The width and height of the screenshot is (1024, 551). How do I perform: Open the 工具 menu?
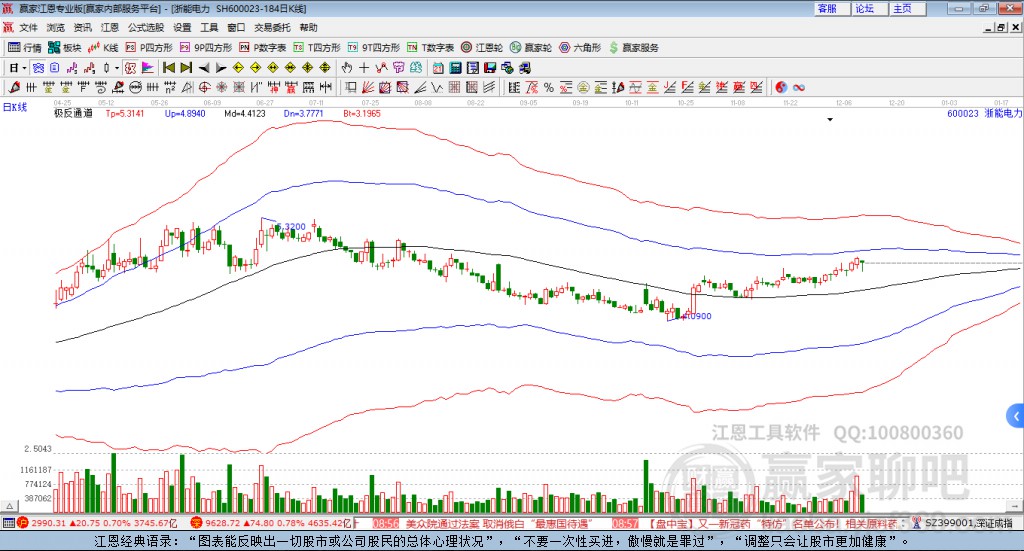209,27
